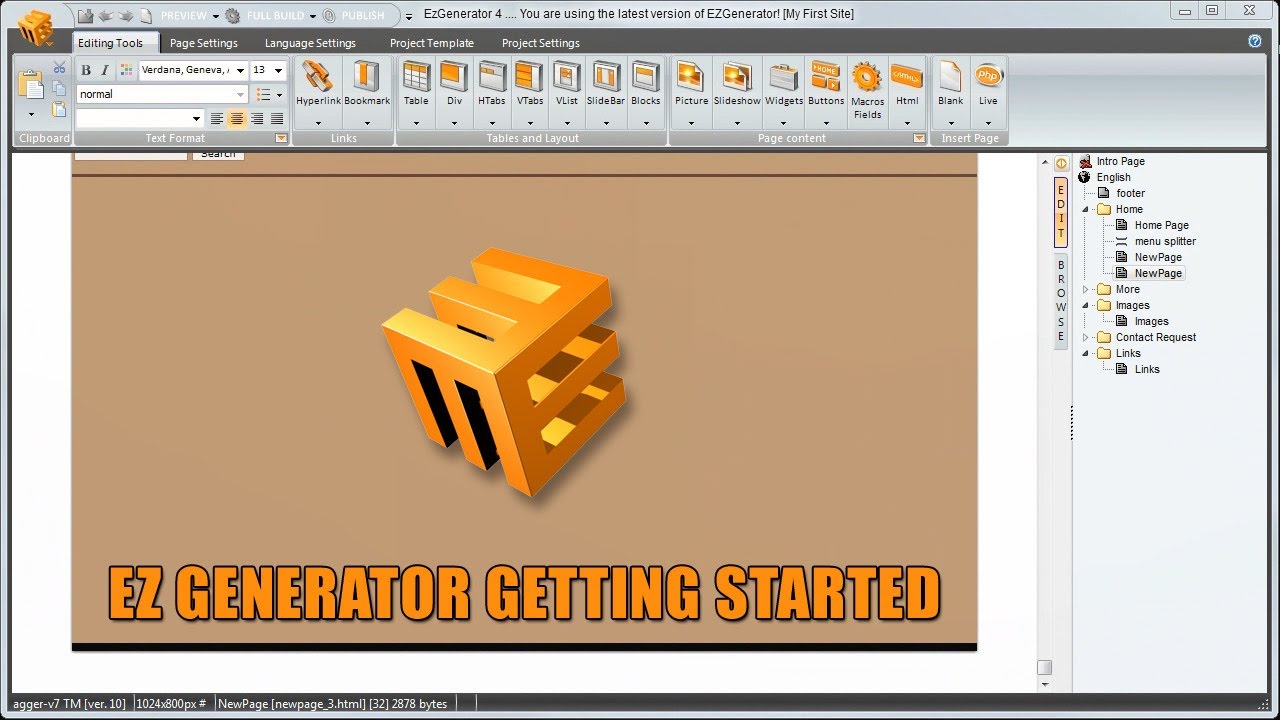Insert a Live php page
The image size is (1280, 720).
pos(988,77)
